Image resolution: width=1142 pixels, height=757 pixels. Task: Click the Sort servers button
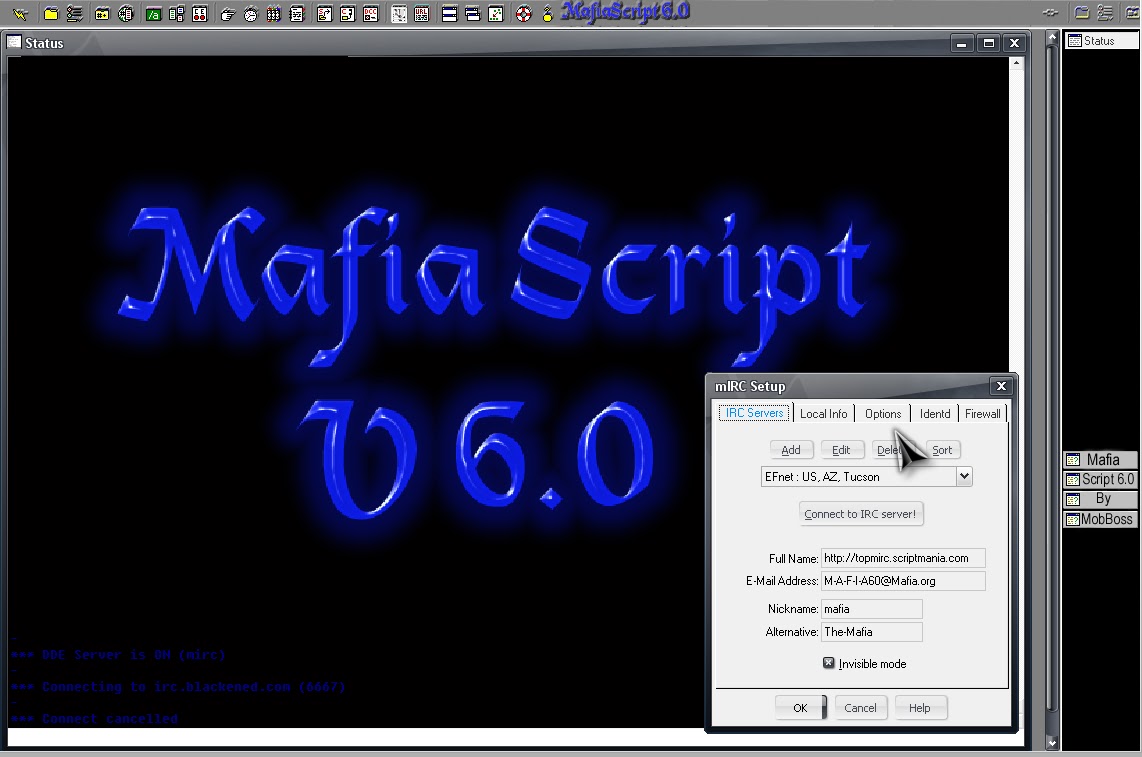point(942,450)
